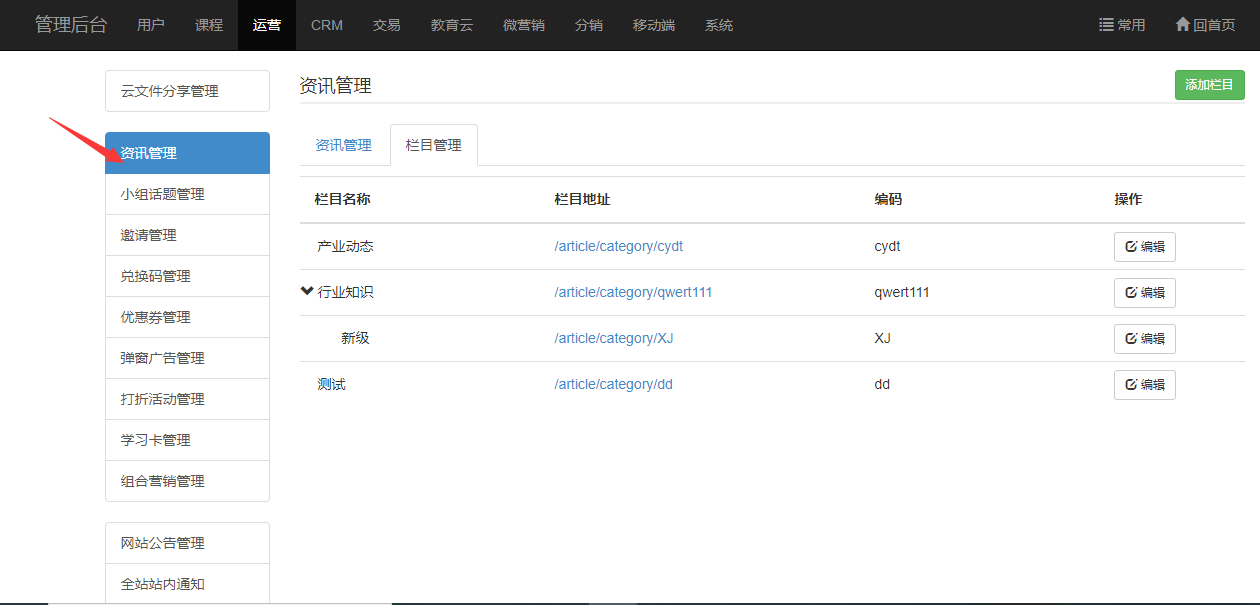Open the /article/category/dd link
Screen dimensions: 1260x605
click(x=613, y=384)
